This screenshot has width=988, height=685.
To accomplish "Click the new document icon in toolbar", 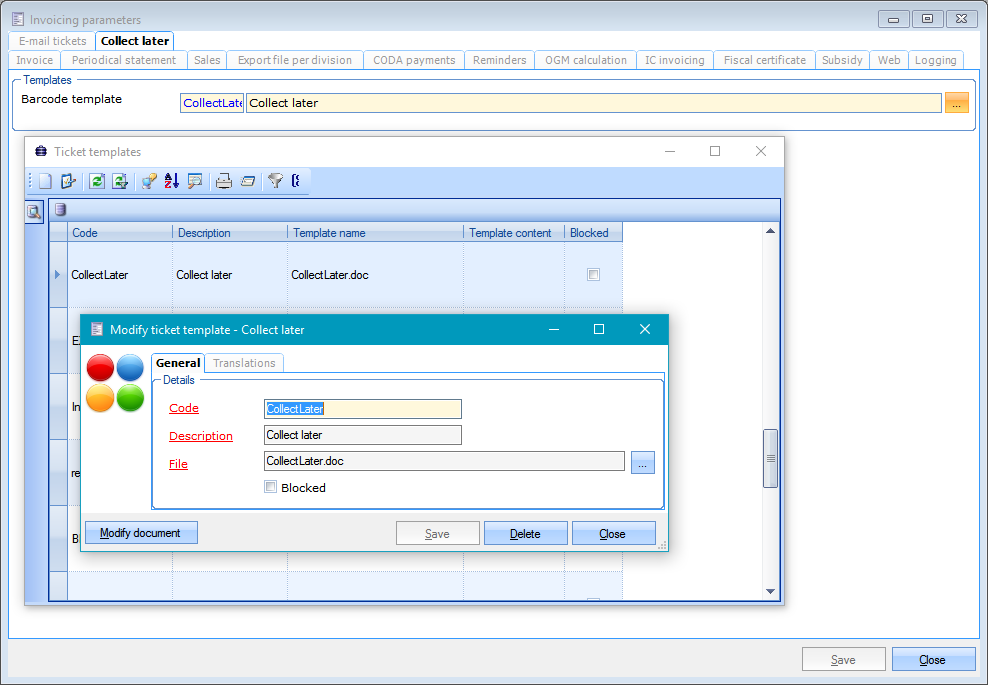I will 45,181.
